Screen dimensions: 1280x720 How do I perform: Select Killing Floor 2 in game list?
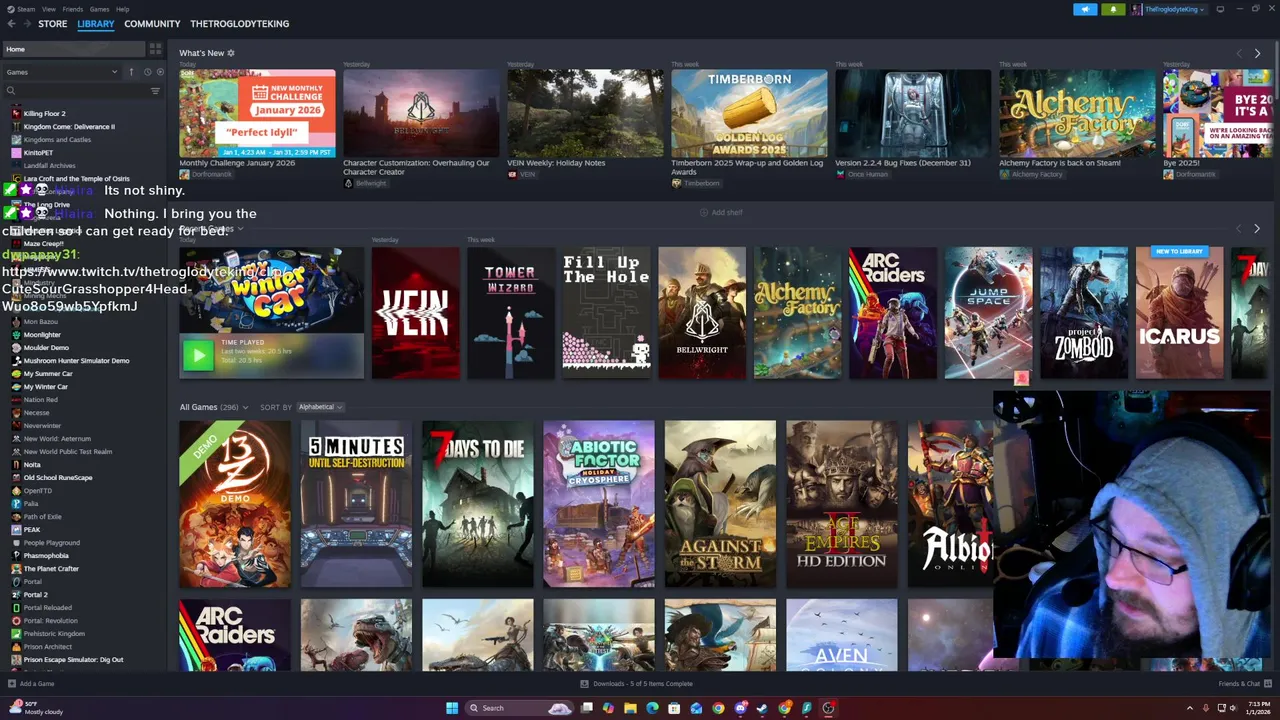pyautogui.click(x=44, y=114)
